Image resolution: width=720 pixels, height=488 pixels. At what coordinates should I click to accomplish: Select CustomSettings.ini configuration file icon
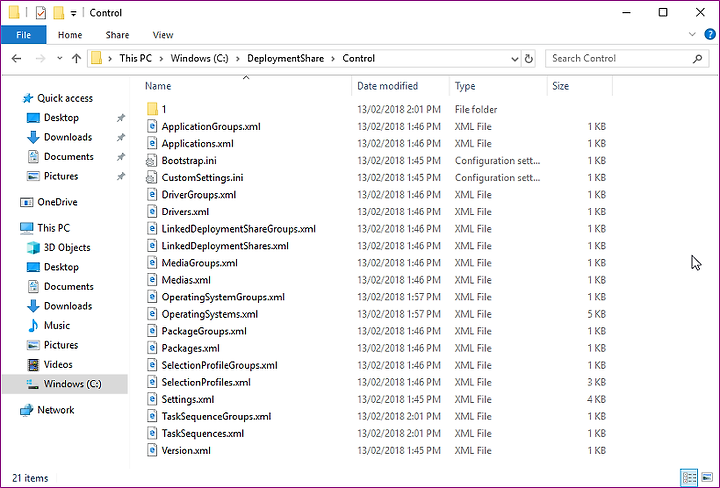click(x=152, y=178)
